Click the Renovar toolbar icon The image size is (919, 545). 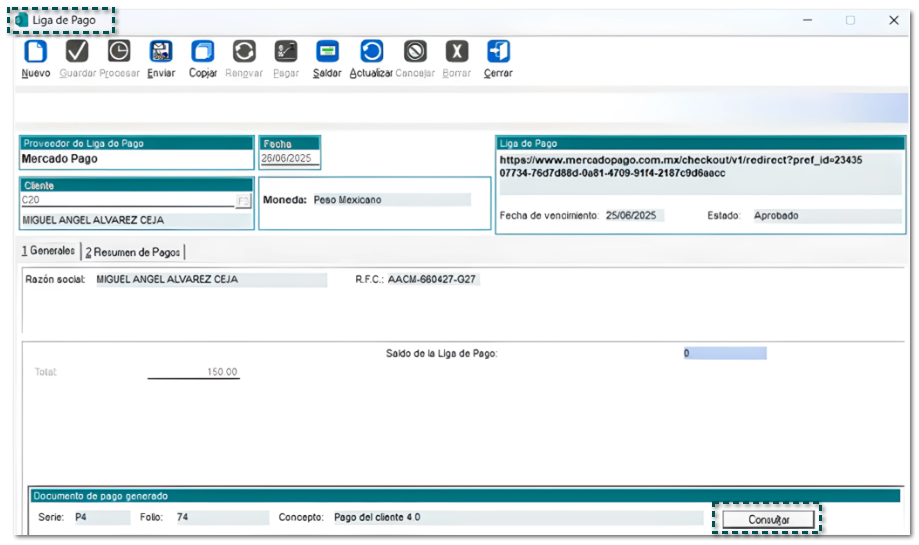[244, 52]
